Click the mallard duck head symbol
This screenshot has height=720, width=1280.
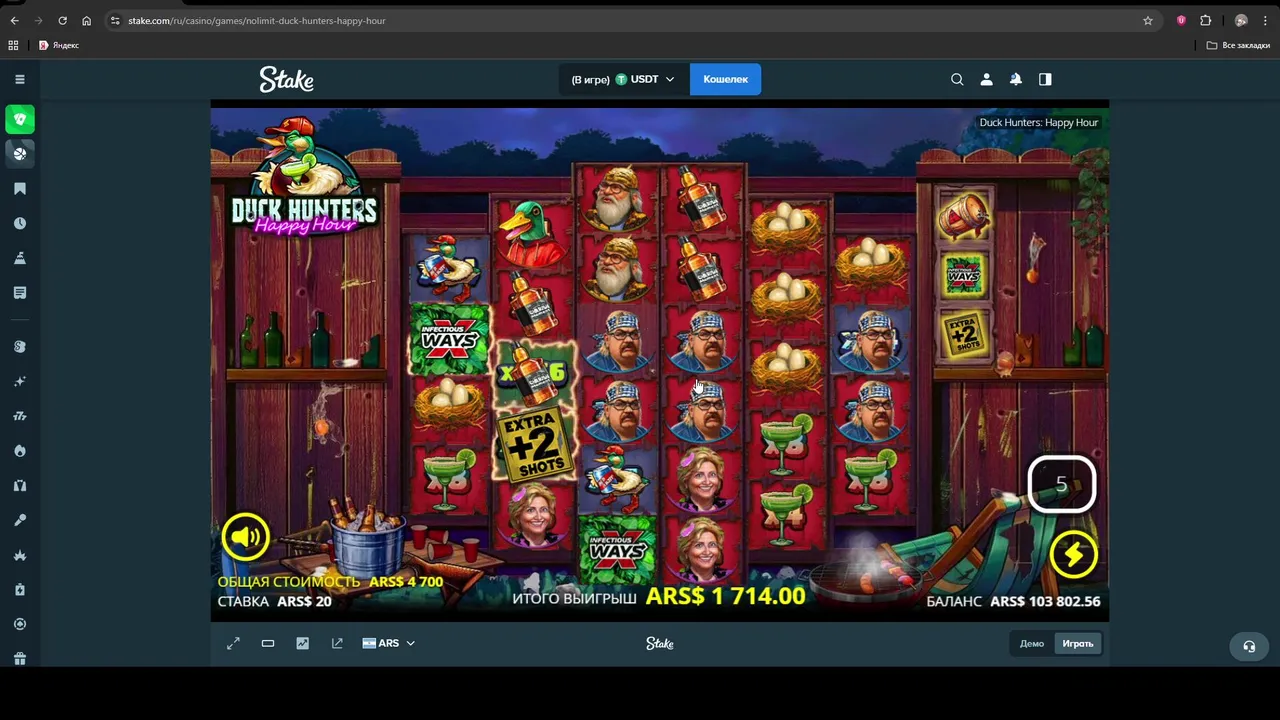coord(533,232)
